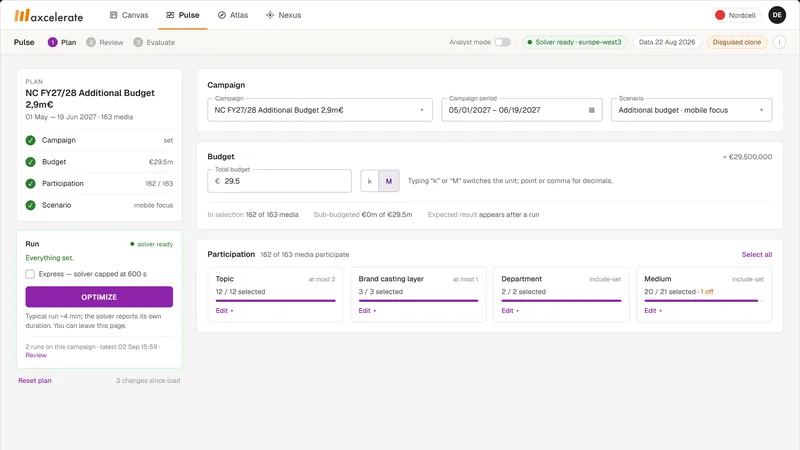Click the Total budget input field
Image resolution: width=800 pixels, height=450 pixels.
click(280, 181)
